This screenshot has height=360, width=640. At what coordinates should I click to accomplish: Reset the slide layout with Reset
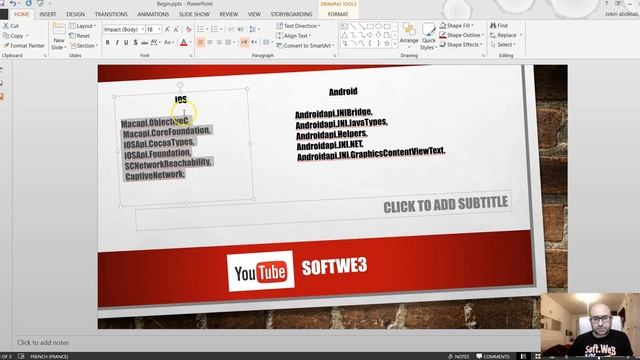click(80, 36)
